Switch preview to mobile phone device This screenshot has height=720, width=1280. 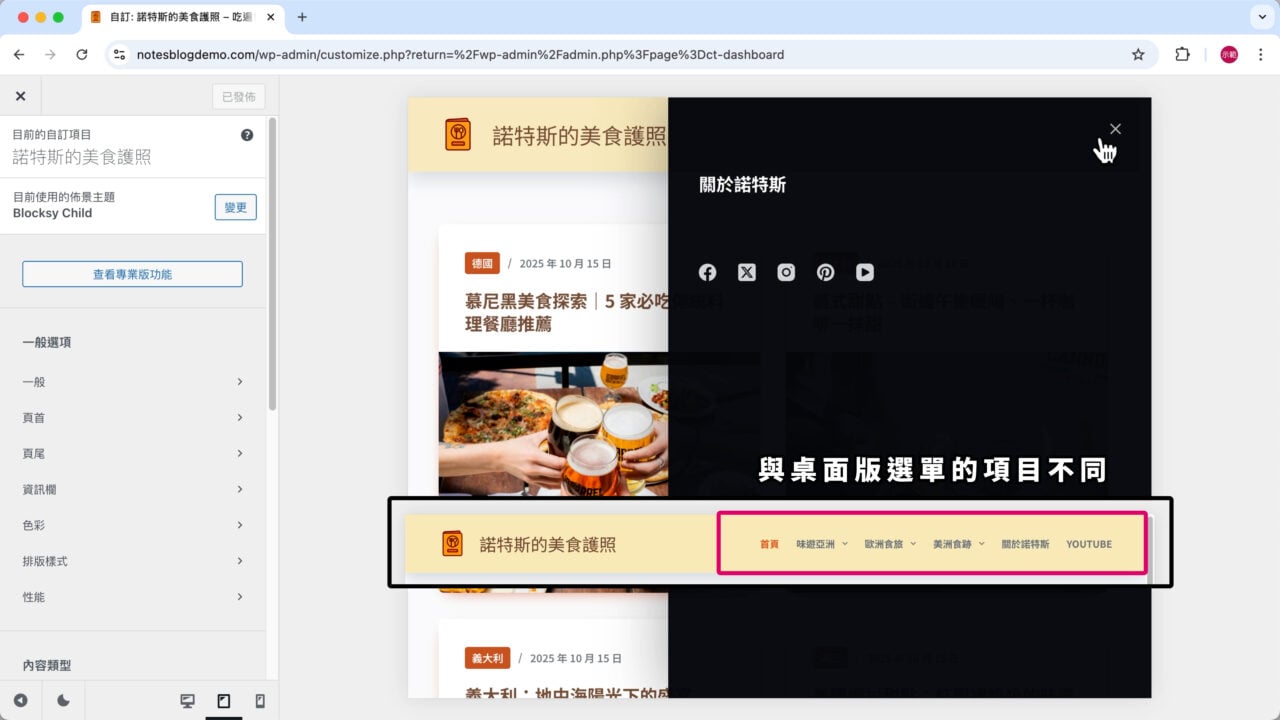click(x=260, y=701)
